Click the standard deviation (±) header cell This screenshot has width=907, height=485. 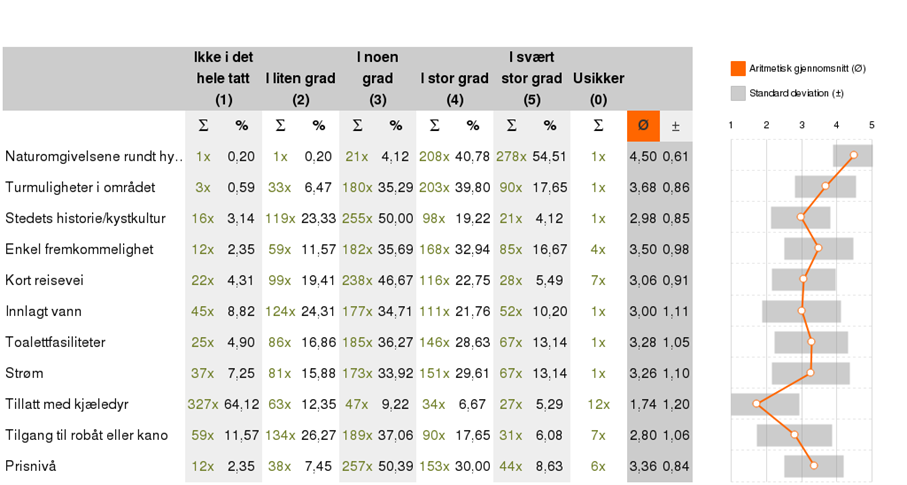(676, 126)
